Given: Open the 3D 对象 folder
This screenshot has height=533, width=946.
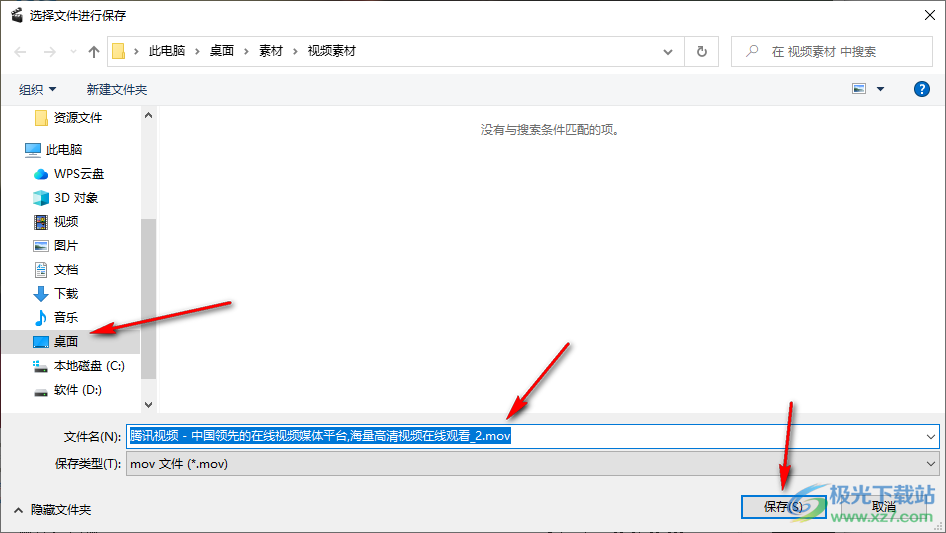Looking at the screenshot, I should pos(75,198).
